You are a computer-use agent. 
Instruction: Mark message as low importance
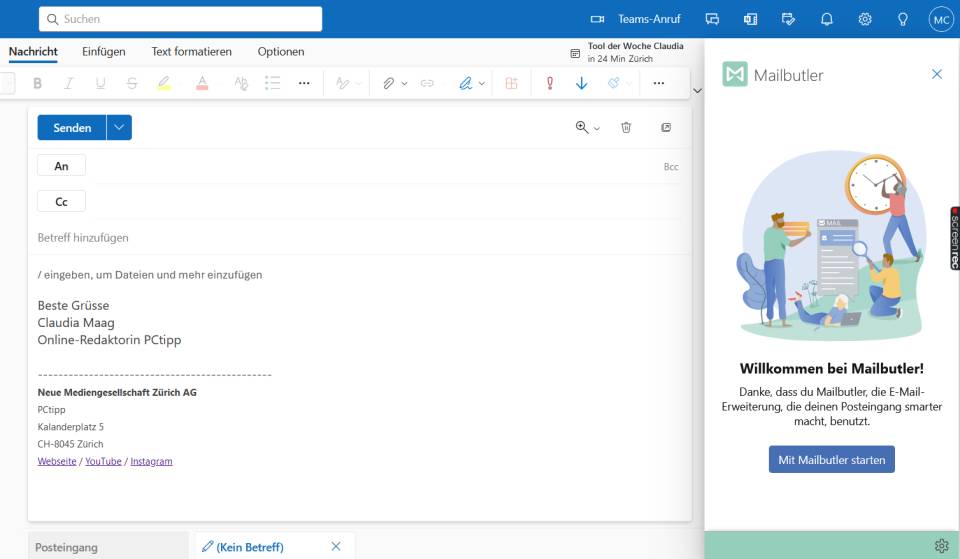pyautogui.click(x=582, y=83)
